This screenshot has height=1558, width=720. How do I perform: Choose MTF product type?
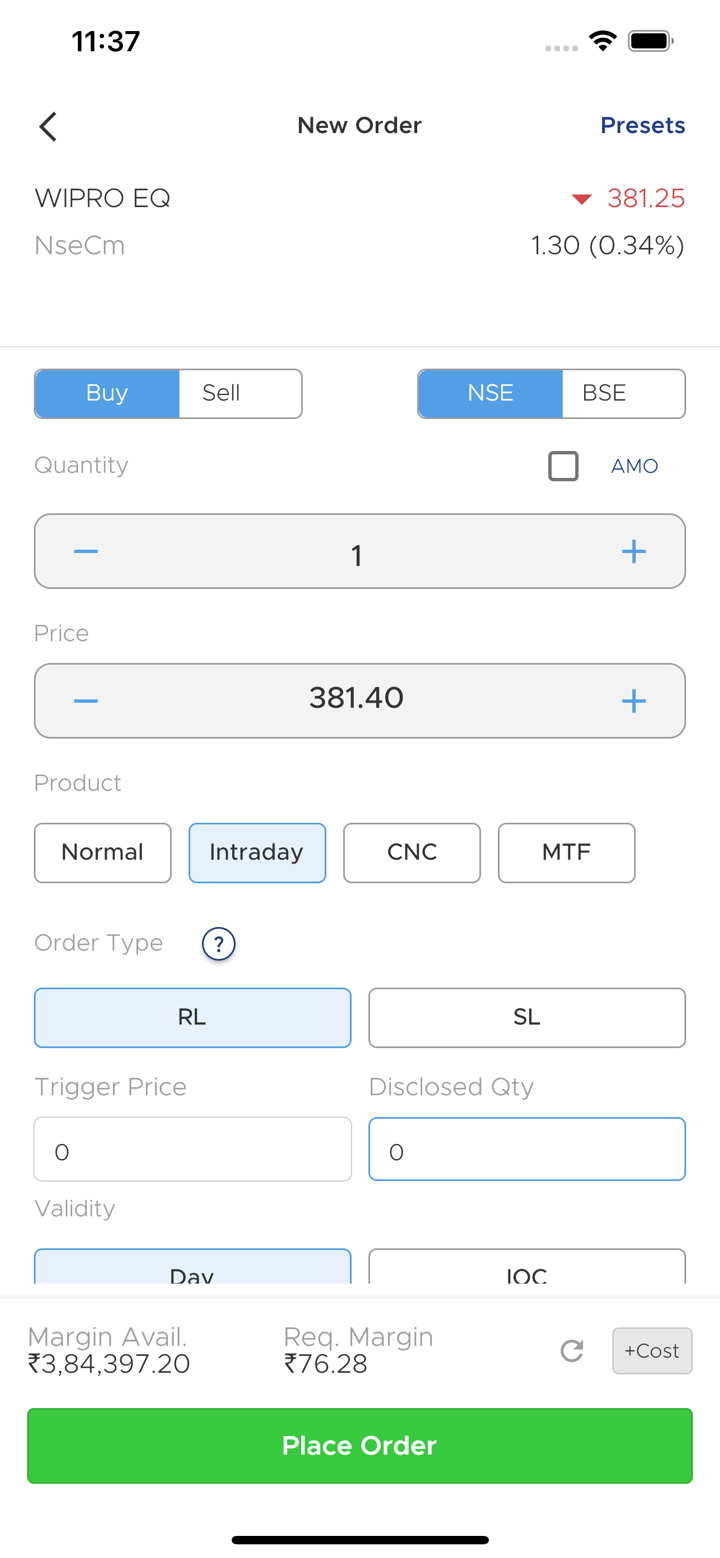[x=566, y=853]
